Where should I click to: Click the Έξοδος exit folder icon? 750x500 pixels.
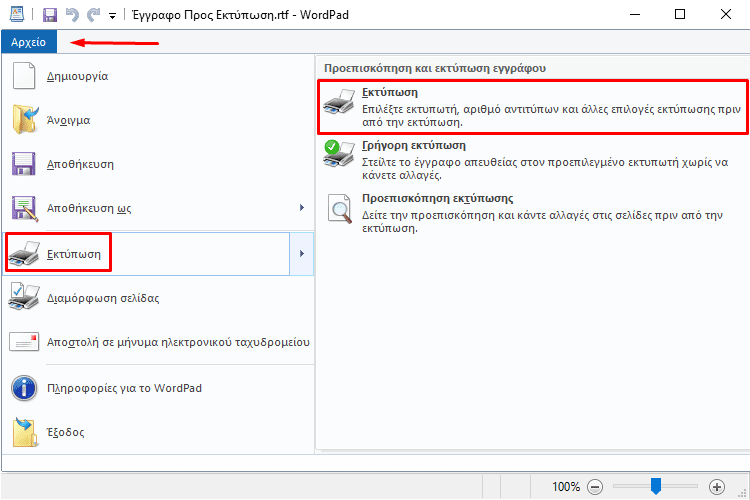pyautogui.click(x=25, y=432)
